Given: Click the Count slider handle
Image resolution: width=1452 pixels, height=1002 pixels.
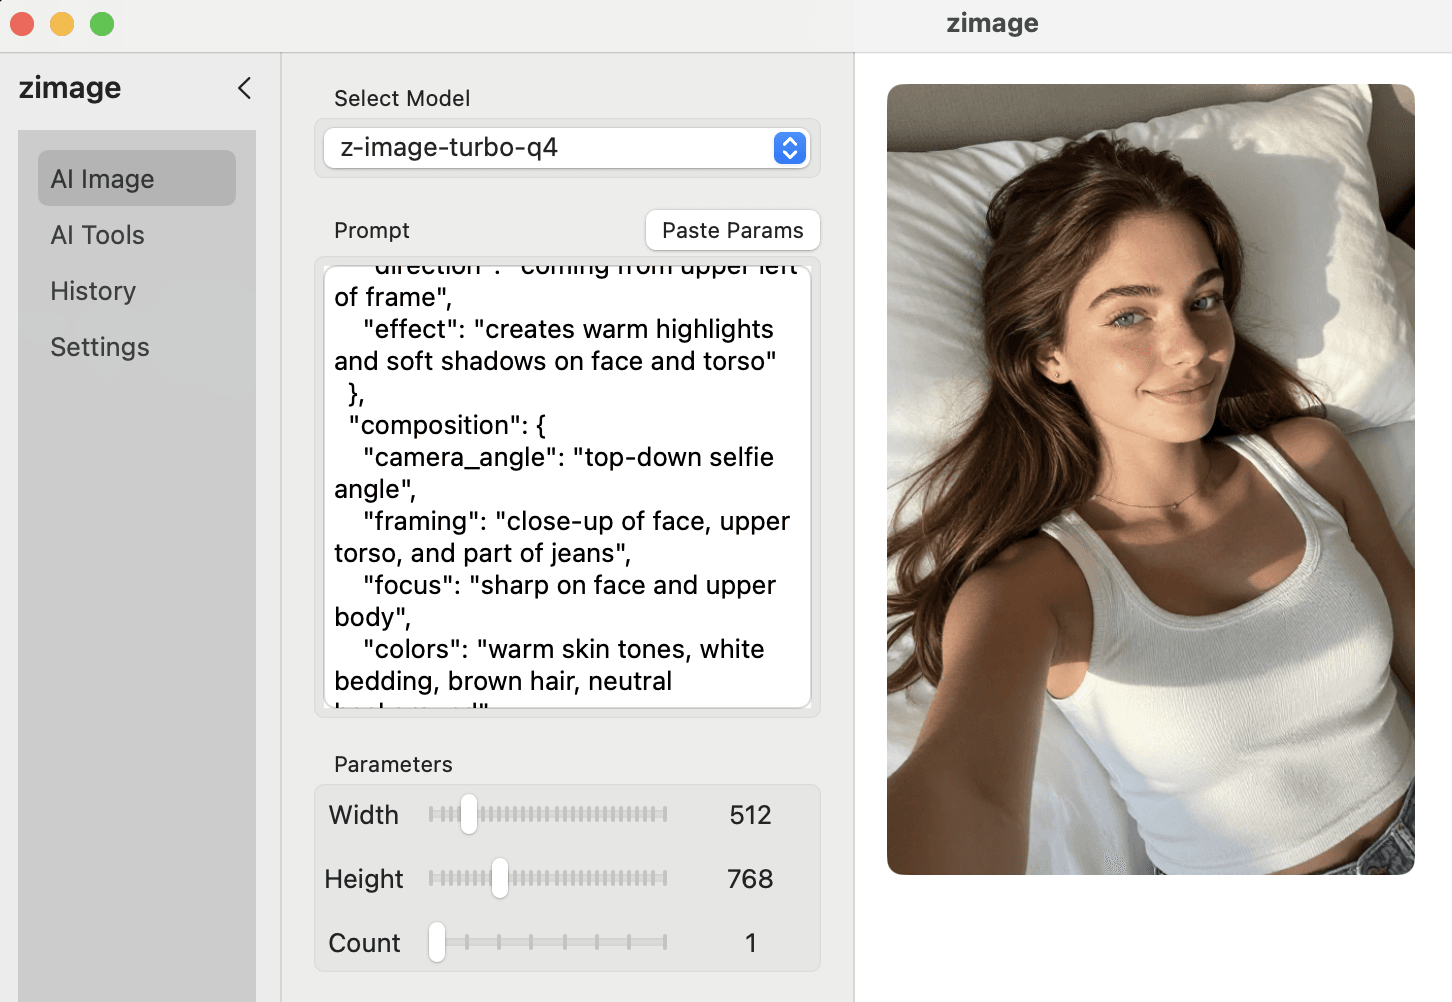Looking at the screenshot, I should click(x=437, y=943).
